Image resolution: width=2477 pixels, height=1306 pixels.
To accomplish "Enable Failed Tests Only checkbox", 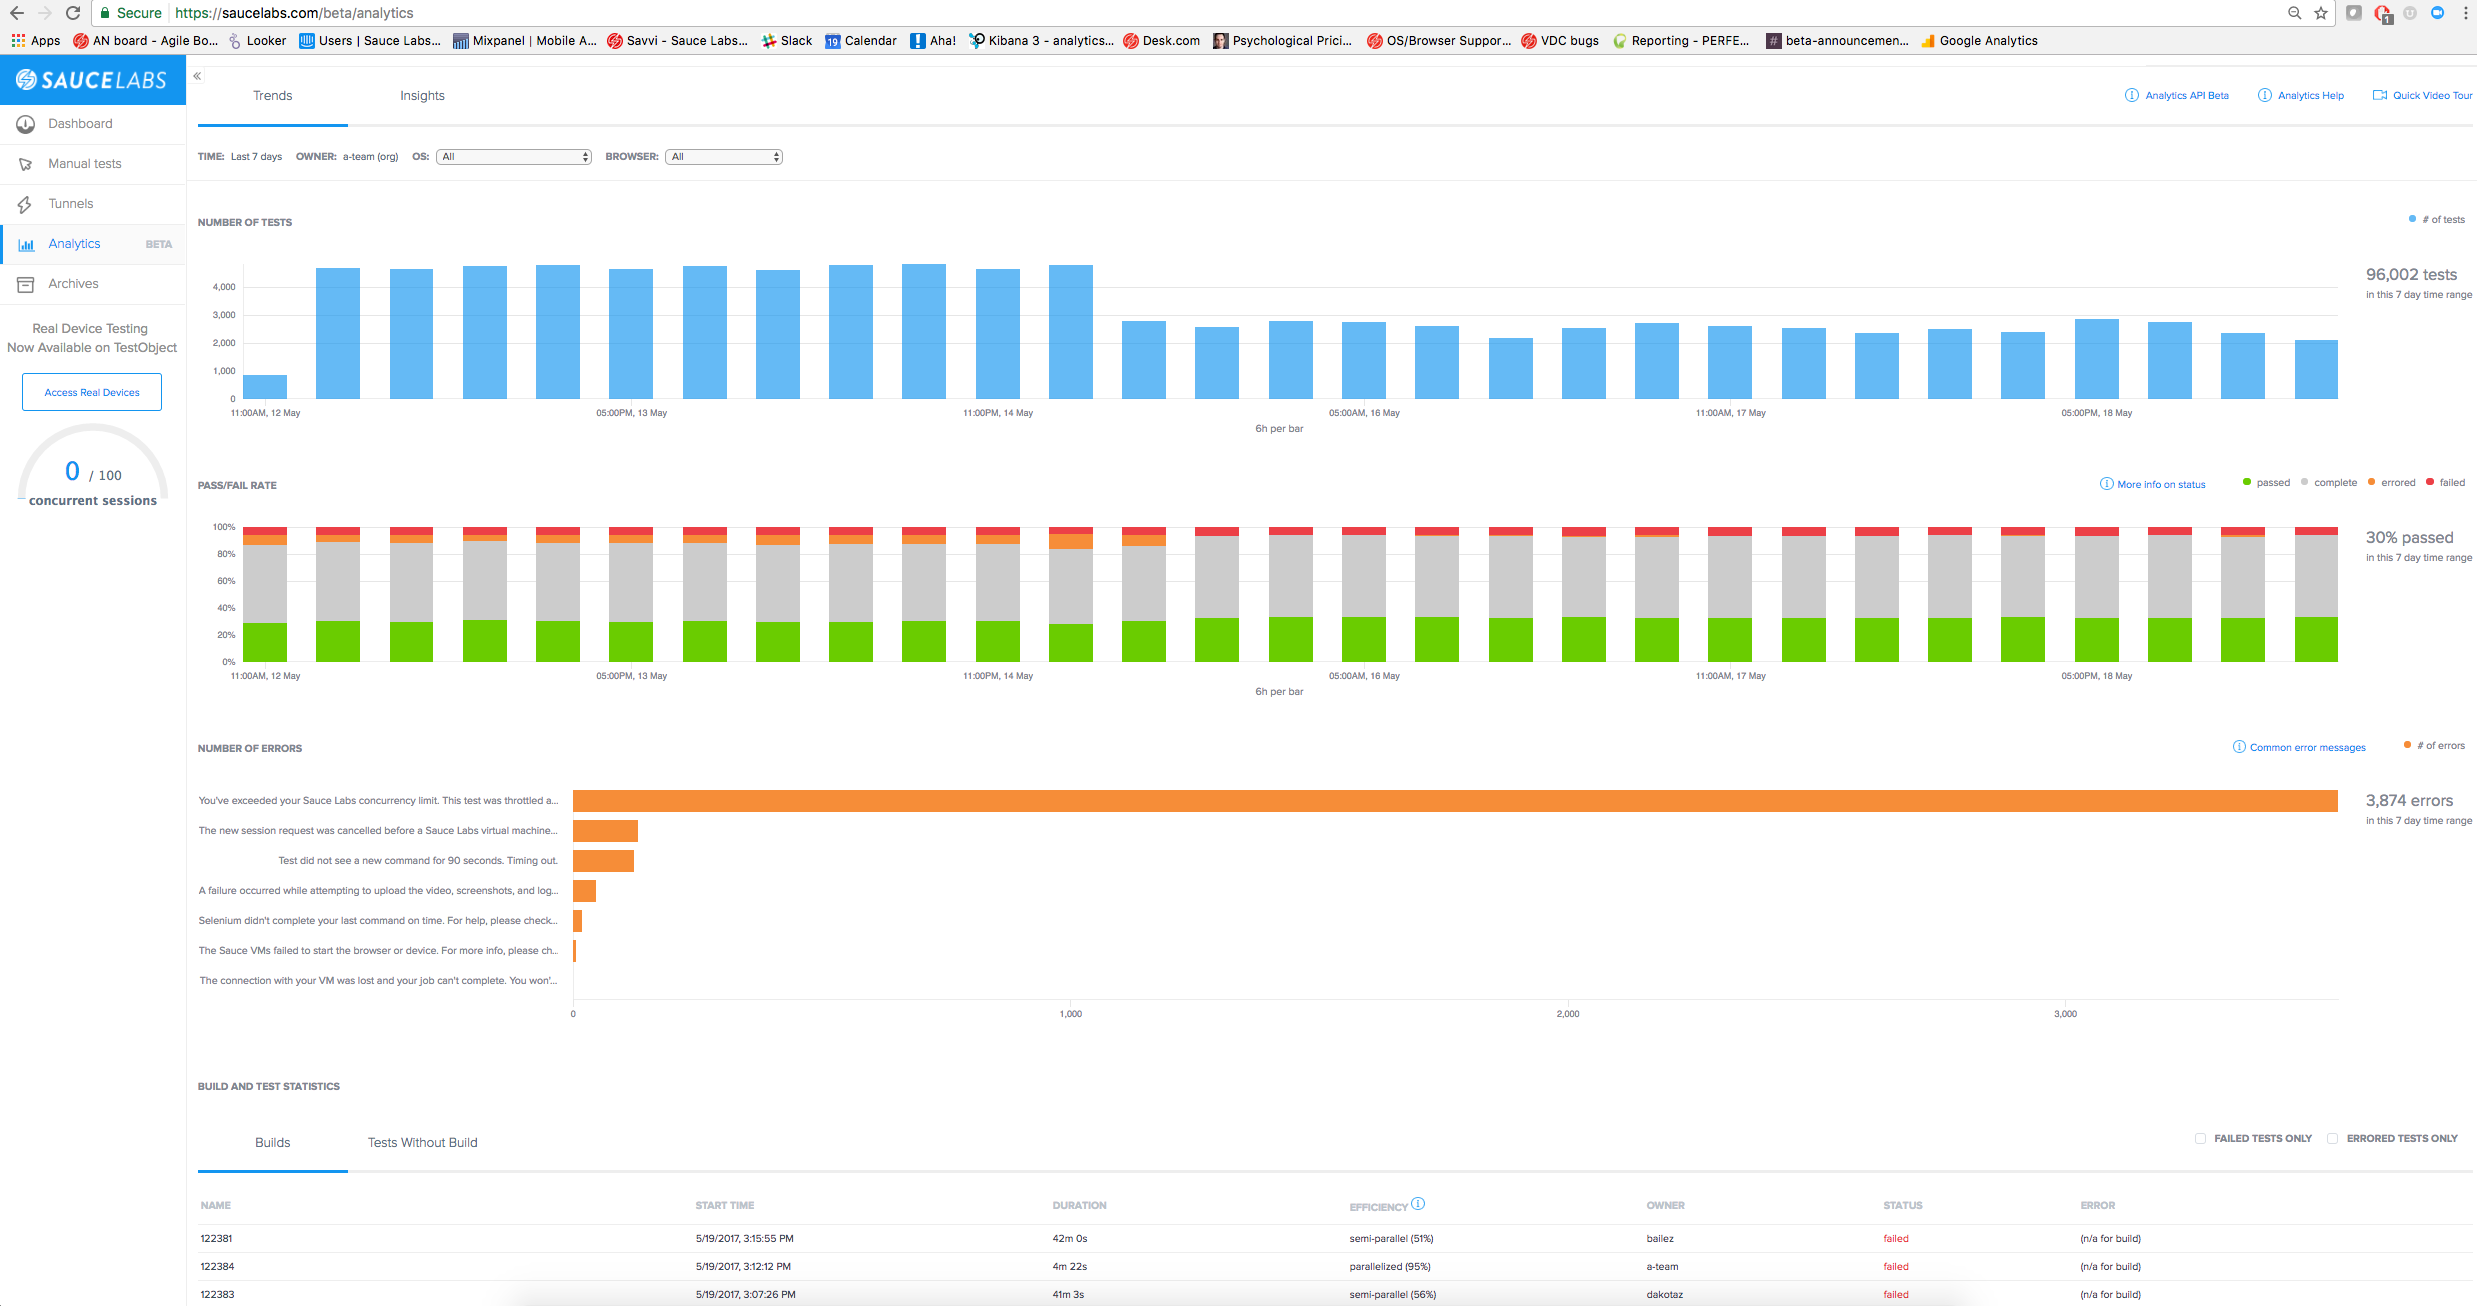I will pyautogui.click(x=2200, y=1139).
